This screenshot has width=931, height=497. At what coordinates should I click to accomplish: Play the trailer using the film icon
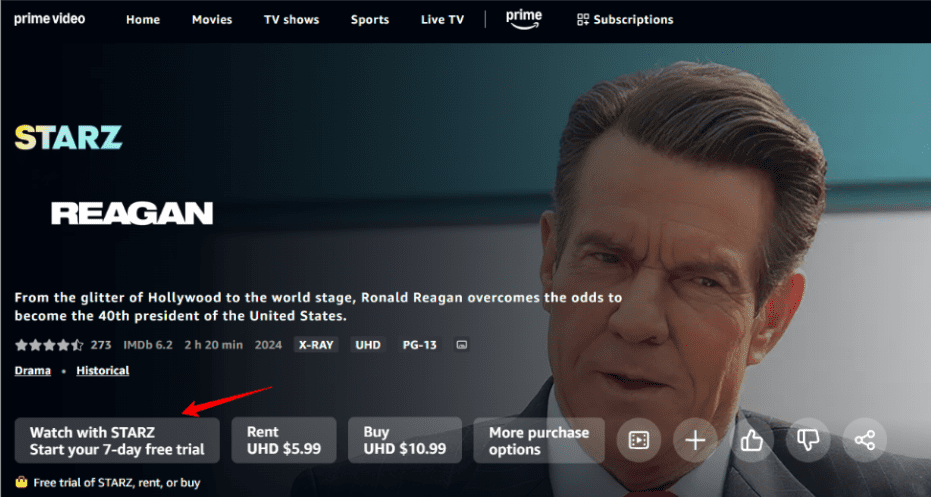639,440
